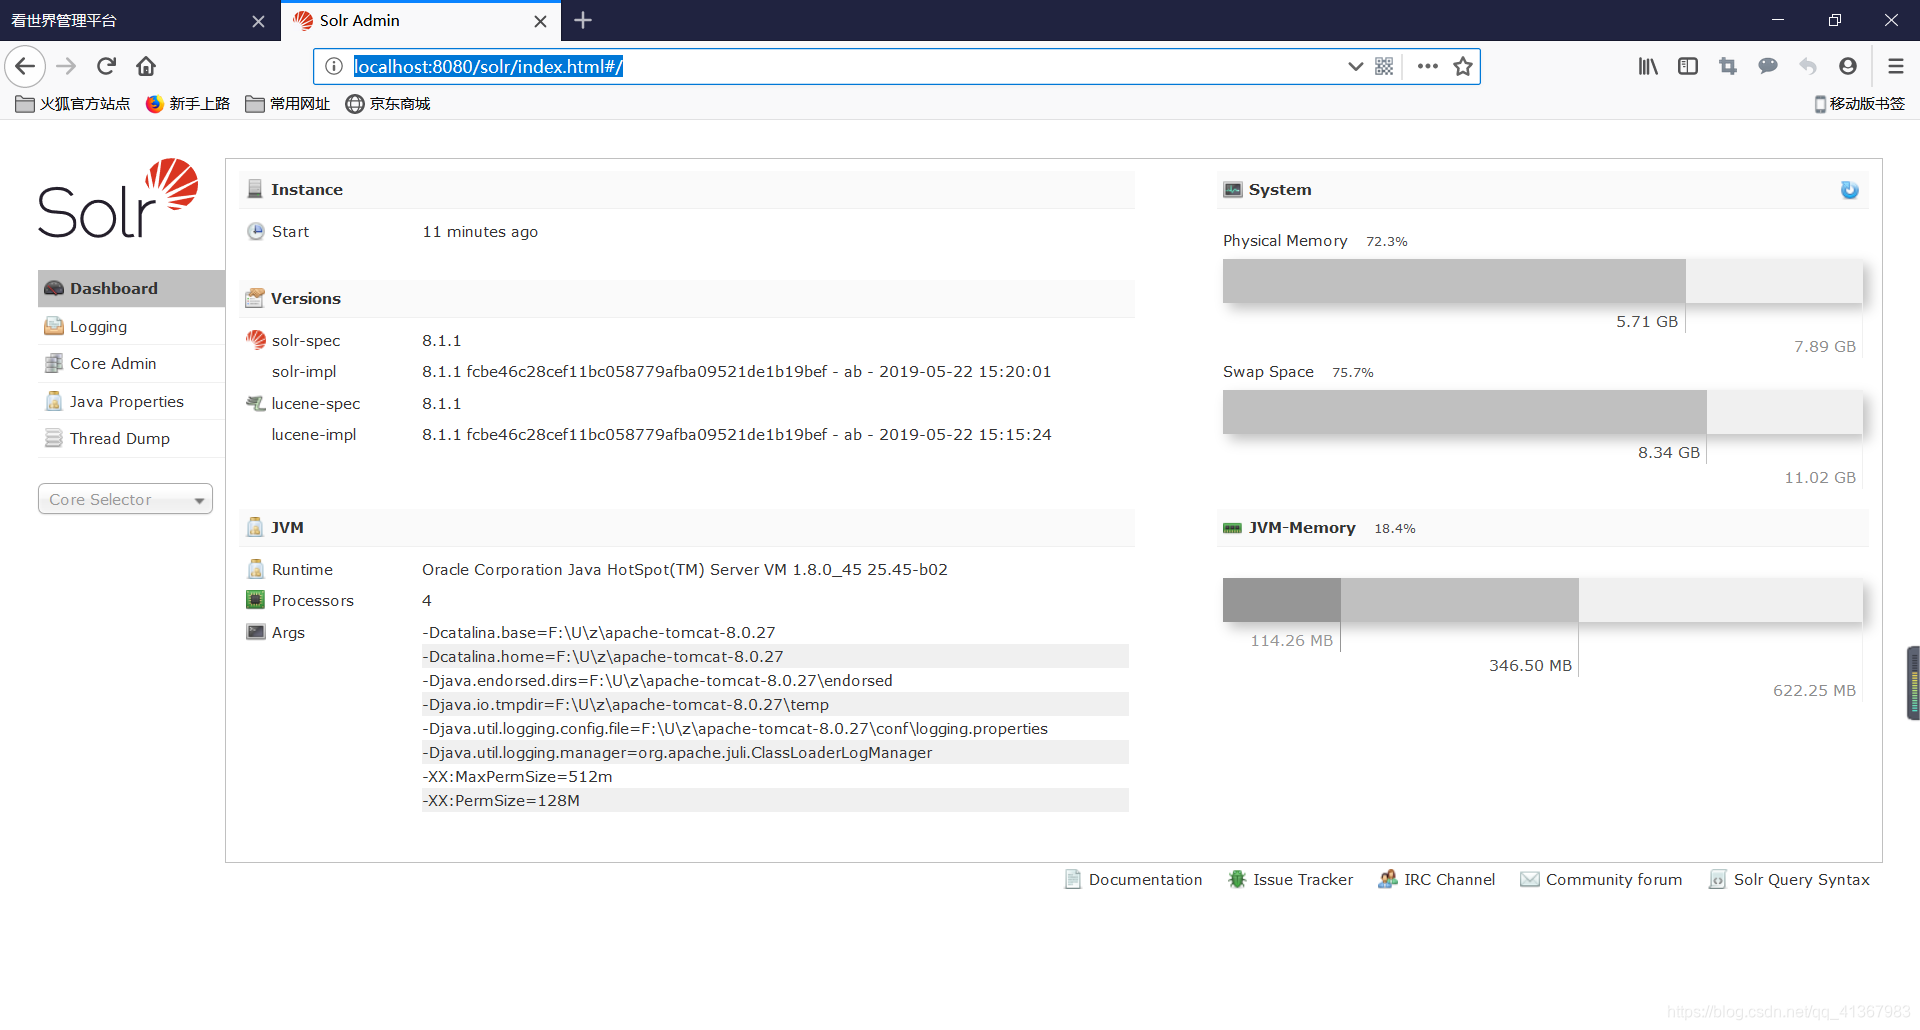Image resolution: width=1920 pixels, height=1030 pixels.
Task: Click the Solr logo
Action: (118, 198)
